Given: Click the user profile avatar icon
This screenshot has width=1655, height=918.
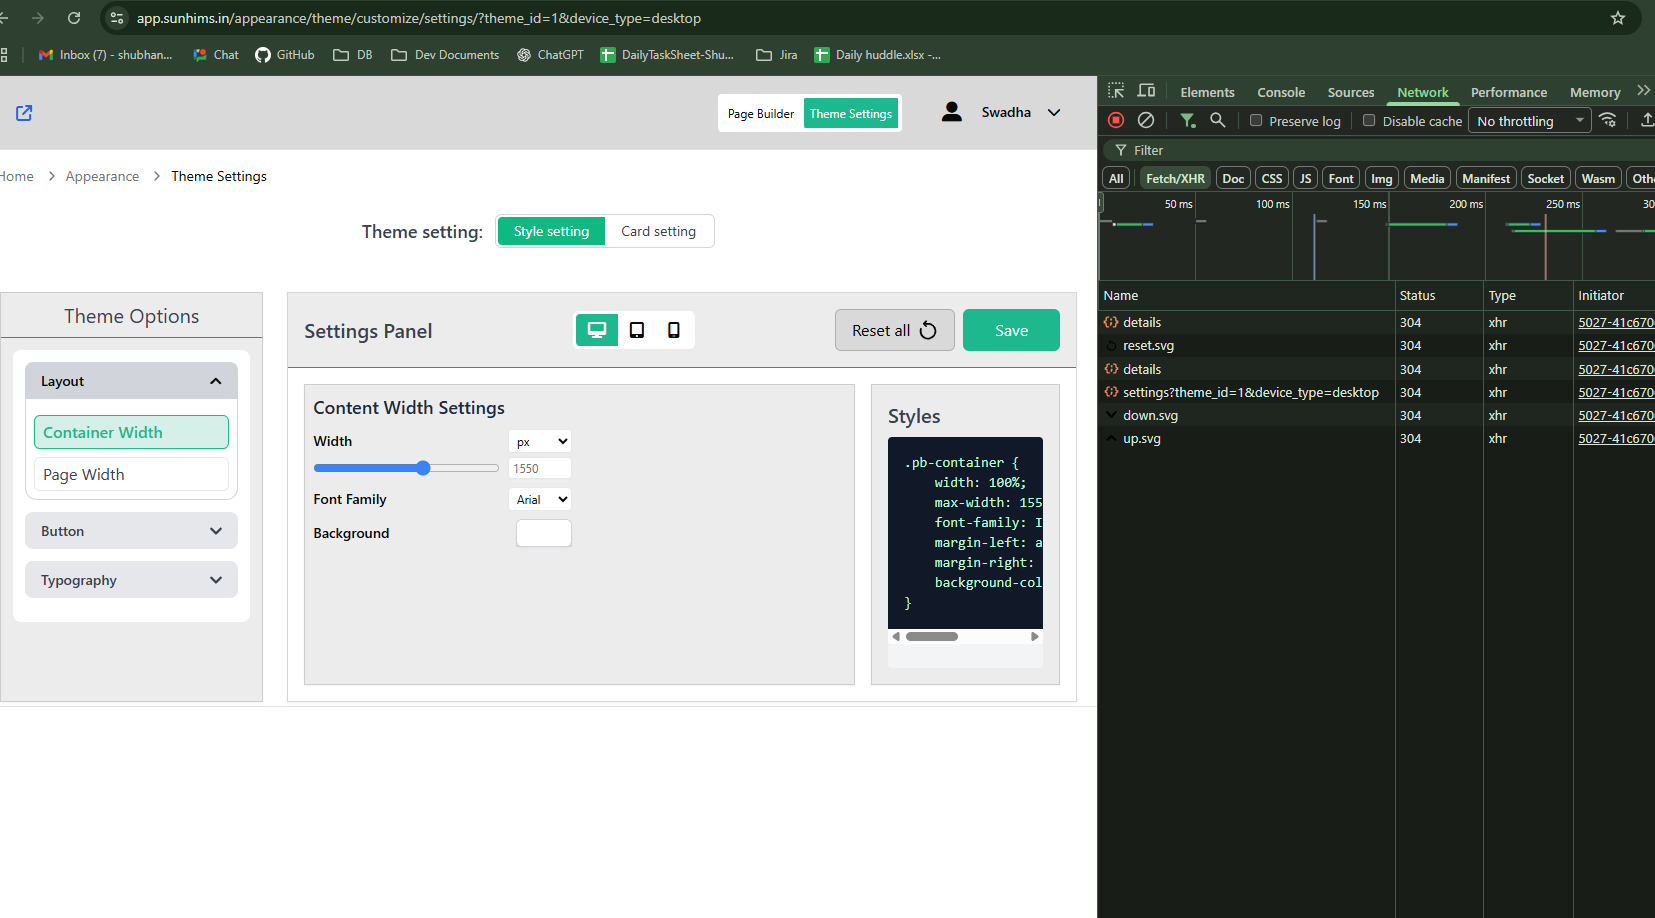Looking at the screenshot, I should click(952, 112).
